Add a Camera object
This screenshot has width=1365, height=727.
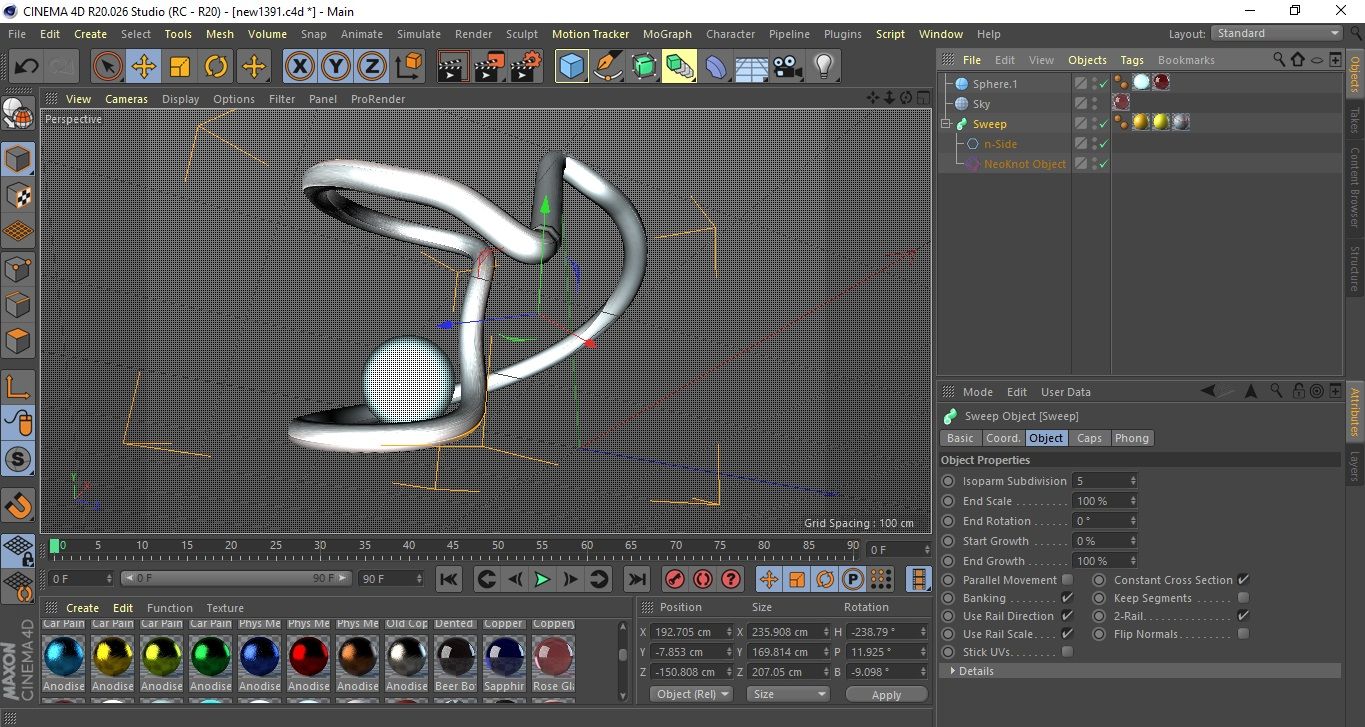coord(787,67)
